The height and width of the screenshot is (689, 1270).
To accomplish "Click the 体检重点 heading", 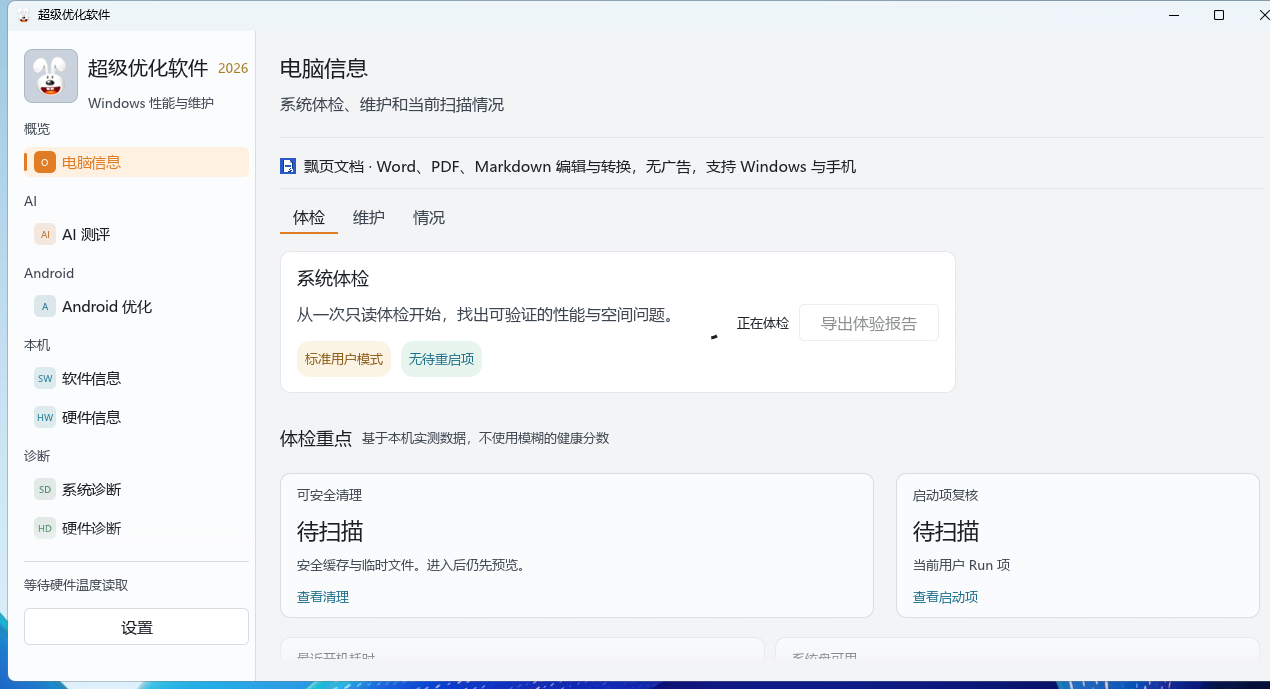I will click(316, 438).
